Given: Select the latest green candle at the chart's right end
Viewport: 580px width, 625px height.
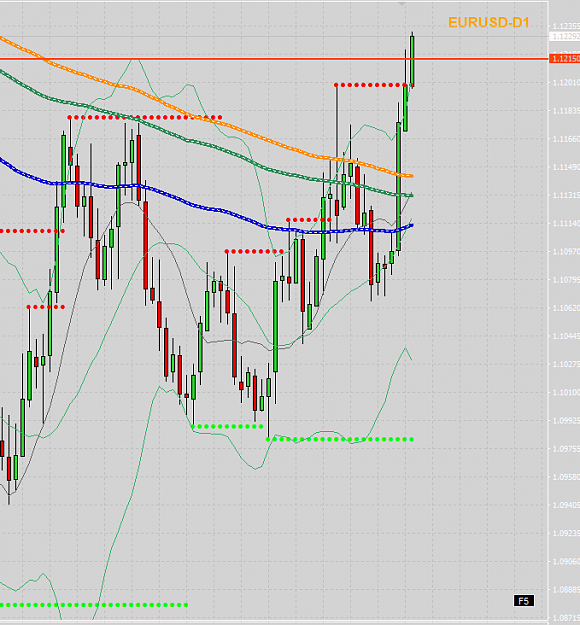Looking at the screenshot, I should 412,61.
